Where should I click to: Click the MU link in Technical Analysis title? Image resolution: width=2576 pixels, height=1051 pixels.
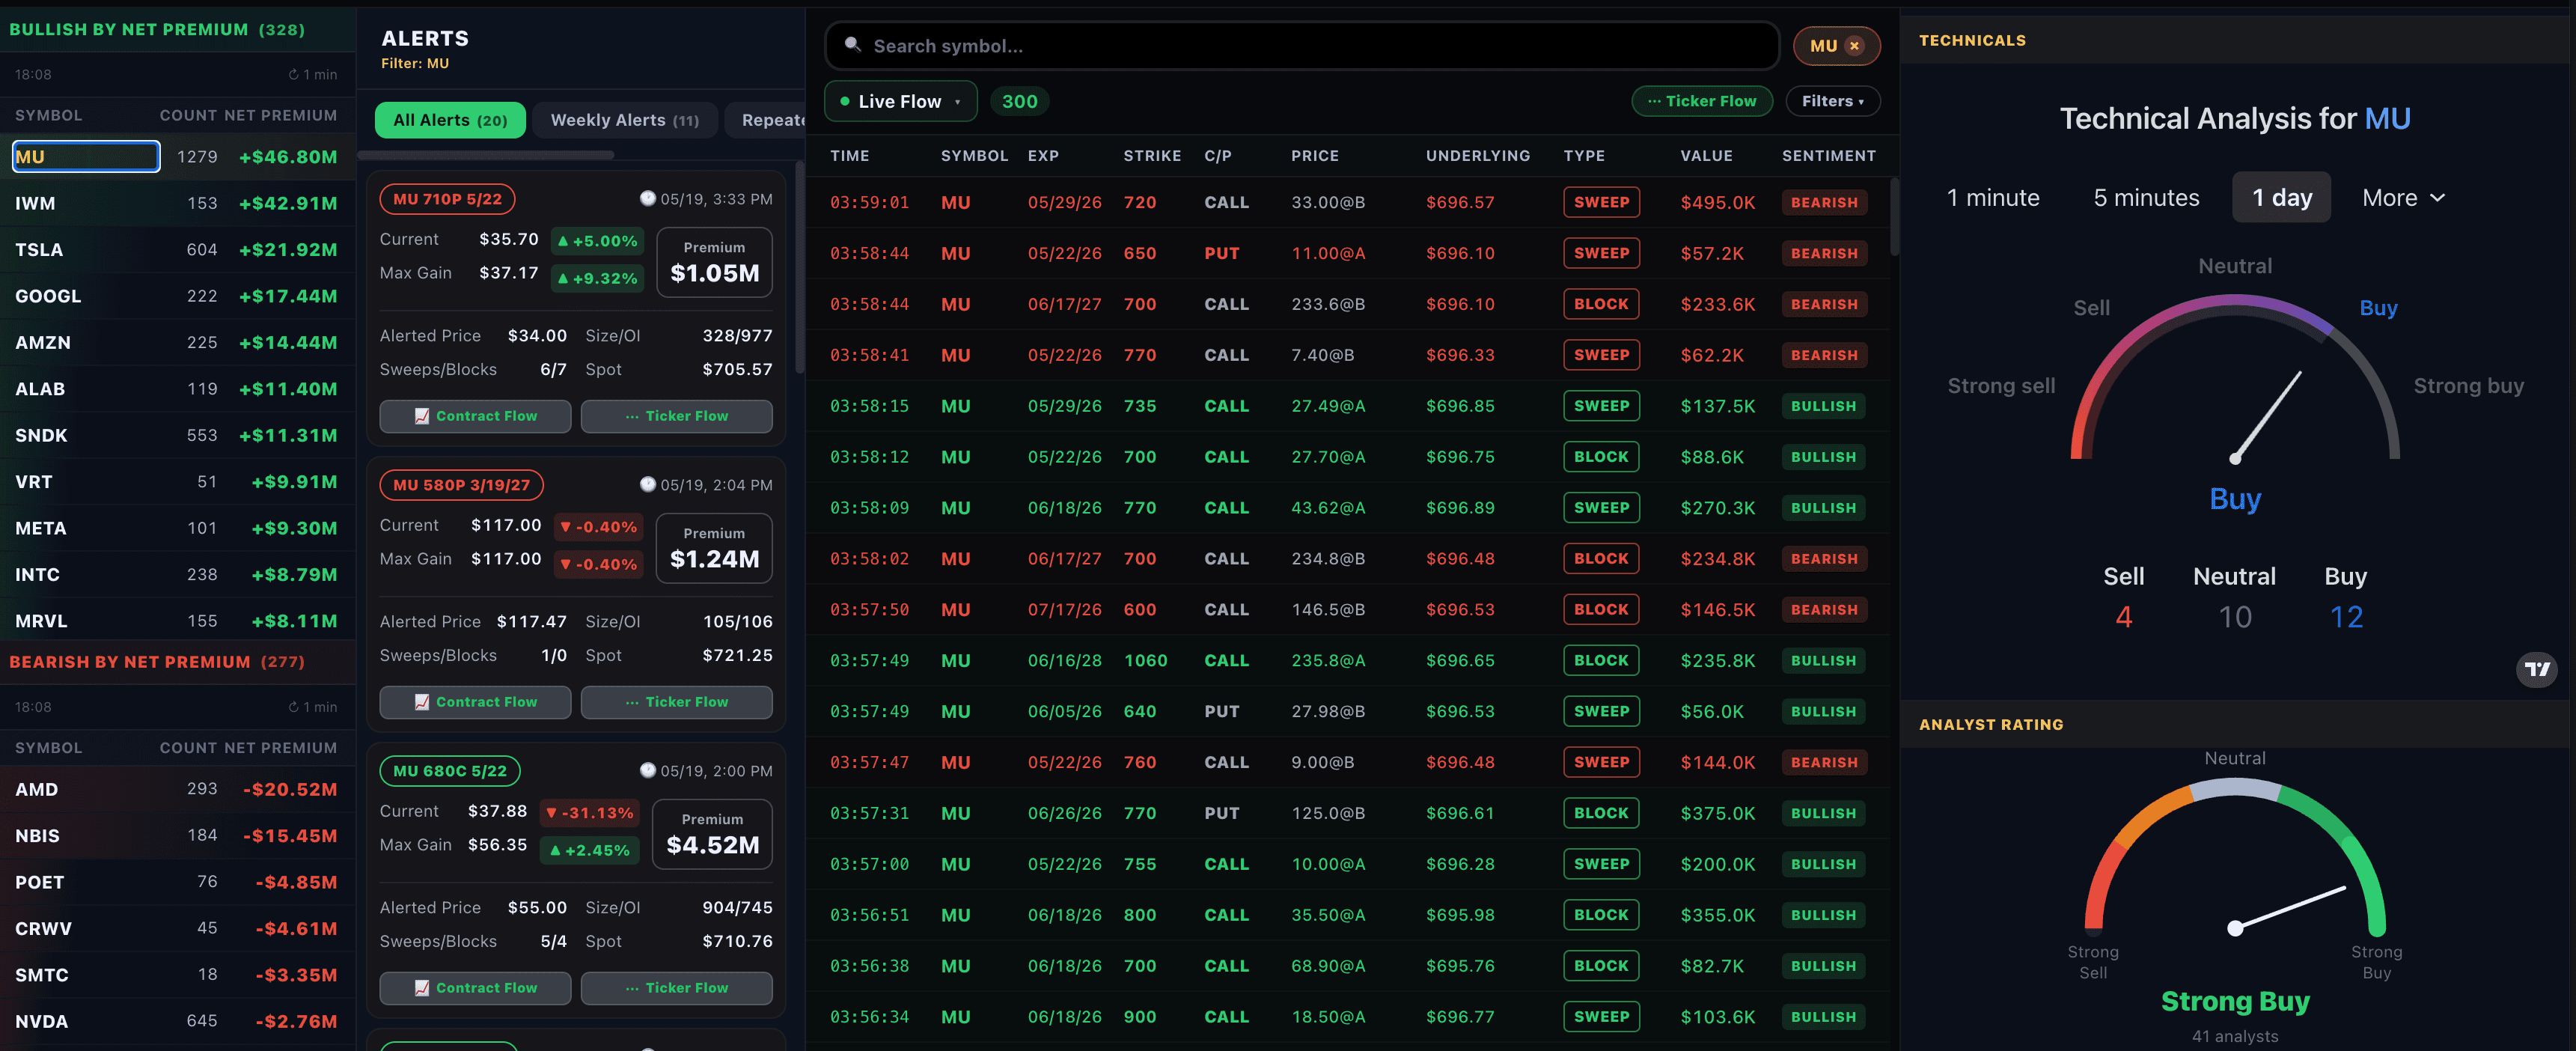[x=2387, y=118]
